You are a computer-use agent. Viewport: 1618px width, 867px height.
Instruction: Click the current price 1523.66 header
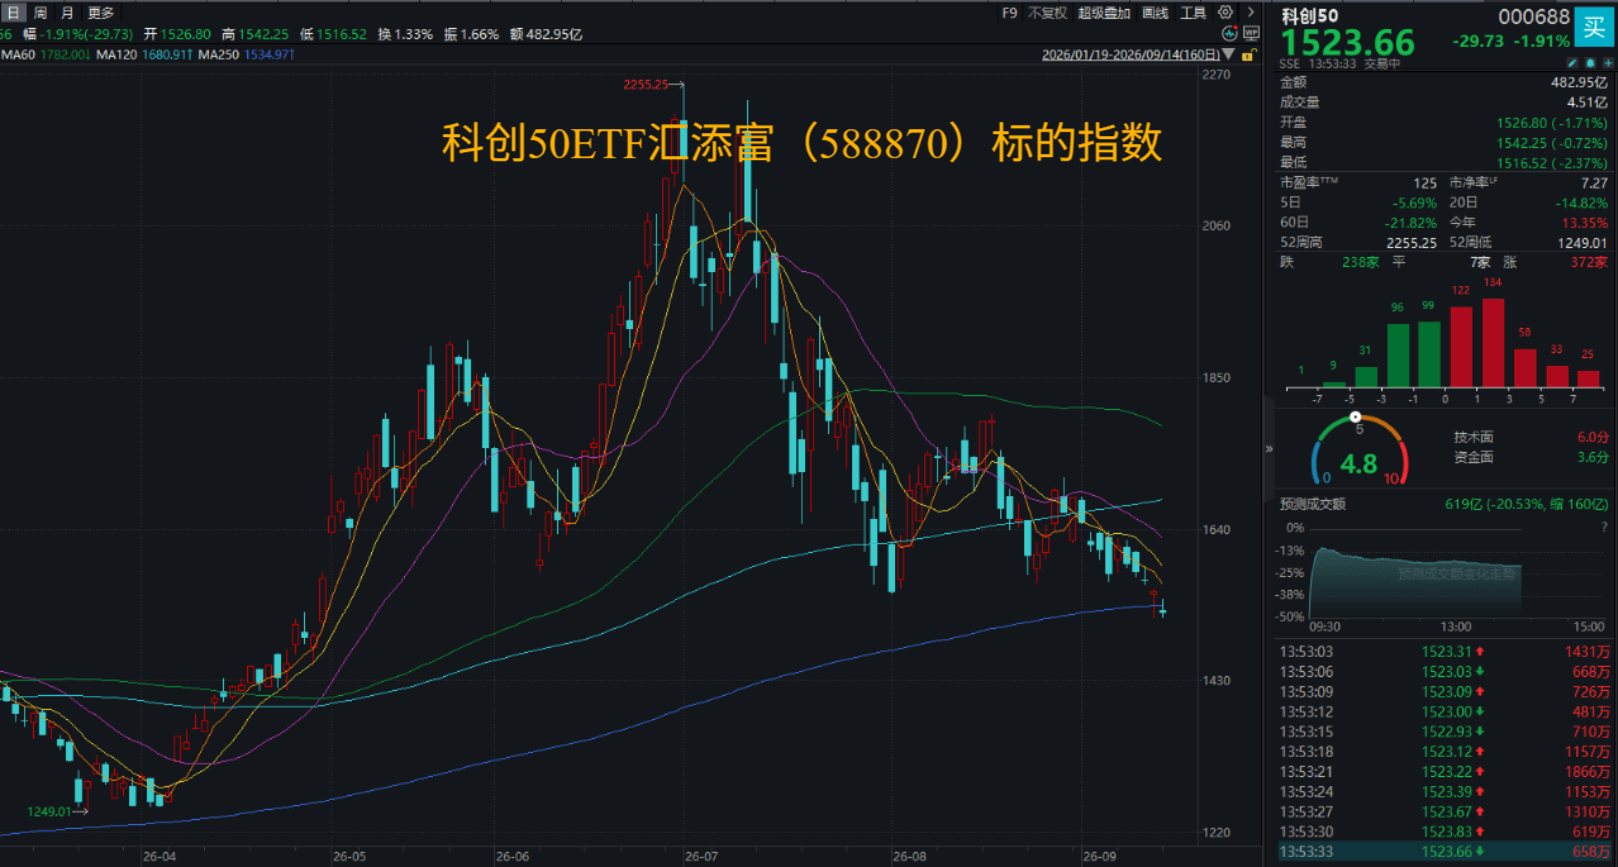click(x=1348, y=43)
